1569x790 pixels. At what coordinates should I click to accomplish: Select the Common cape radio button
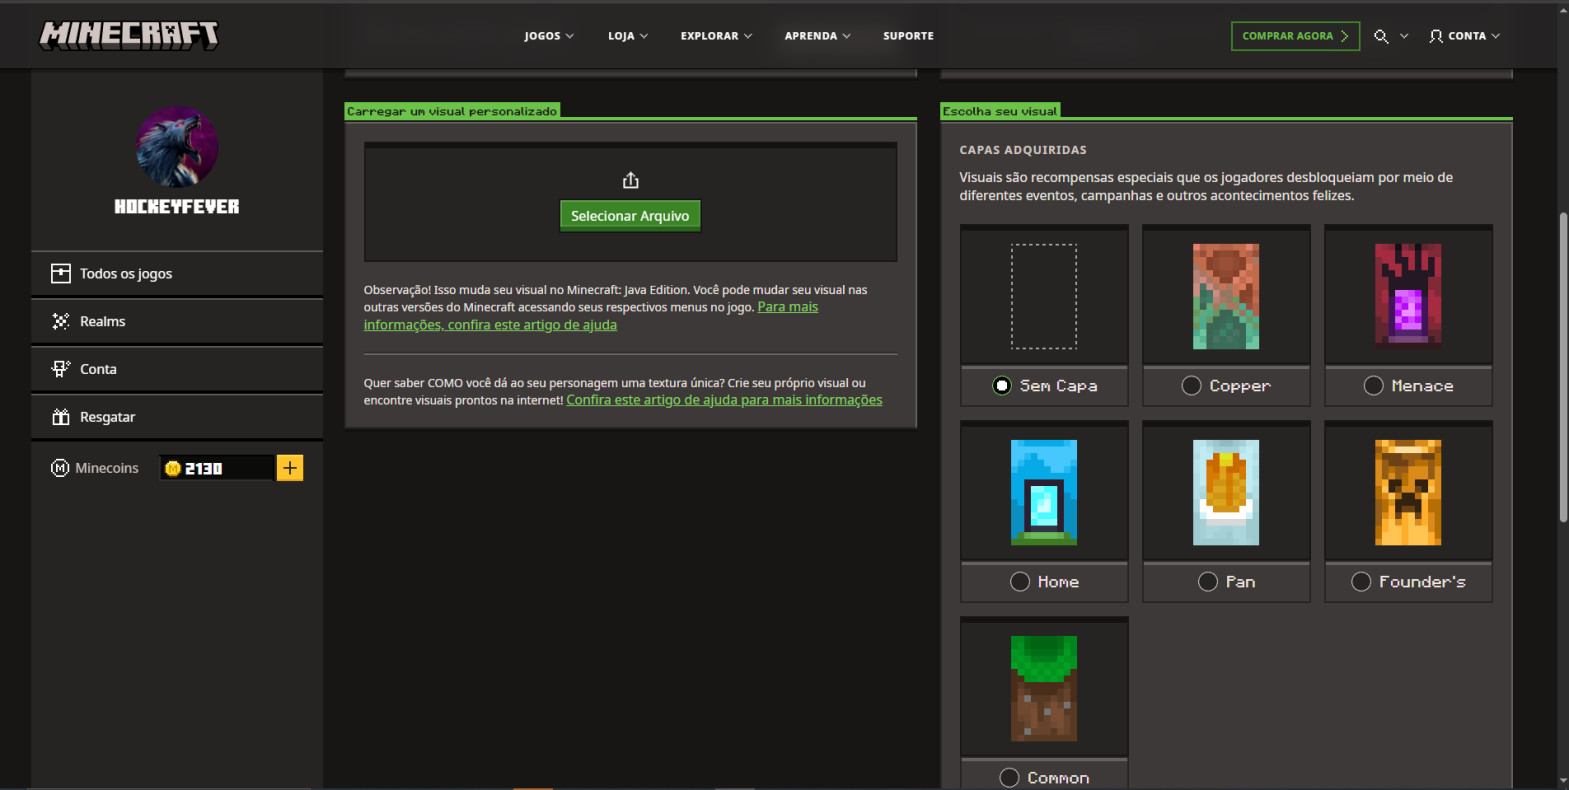click(1009, 778)
